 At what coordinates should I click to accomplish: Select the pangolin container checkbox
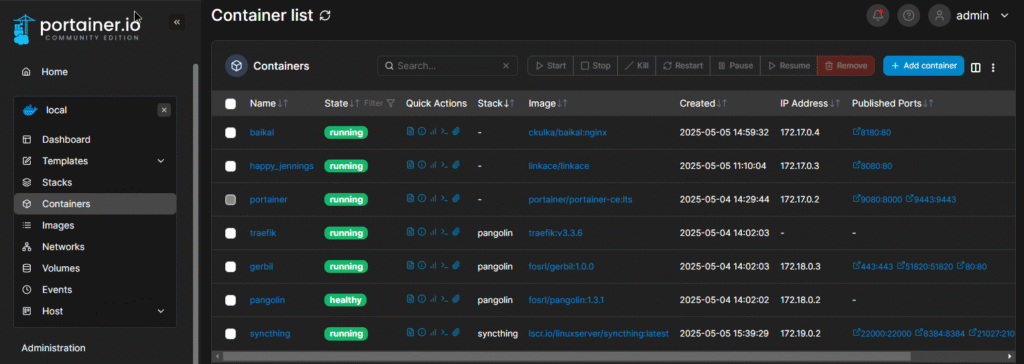point(231,301)
